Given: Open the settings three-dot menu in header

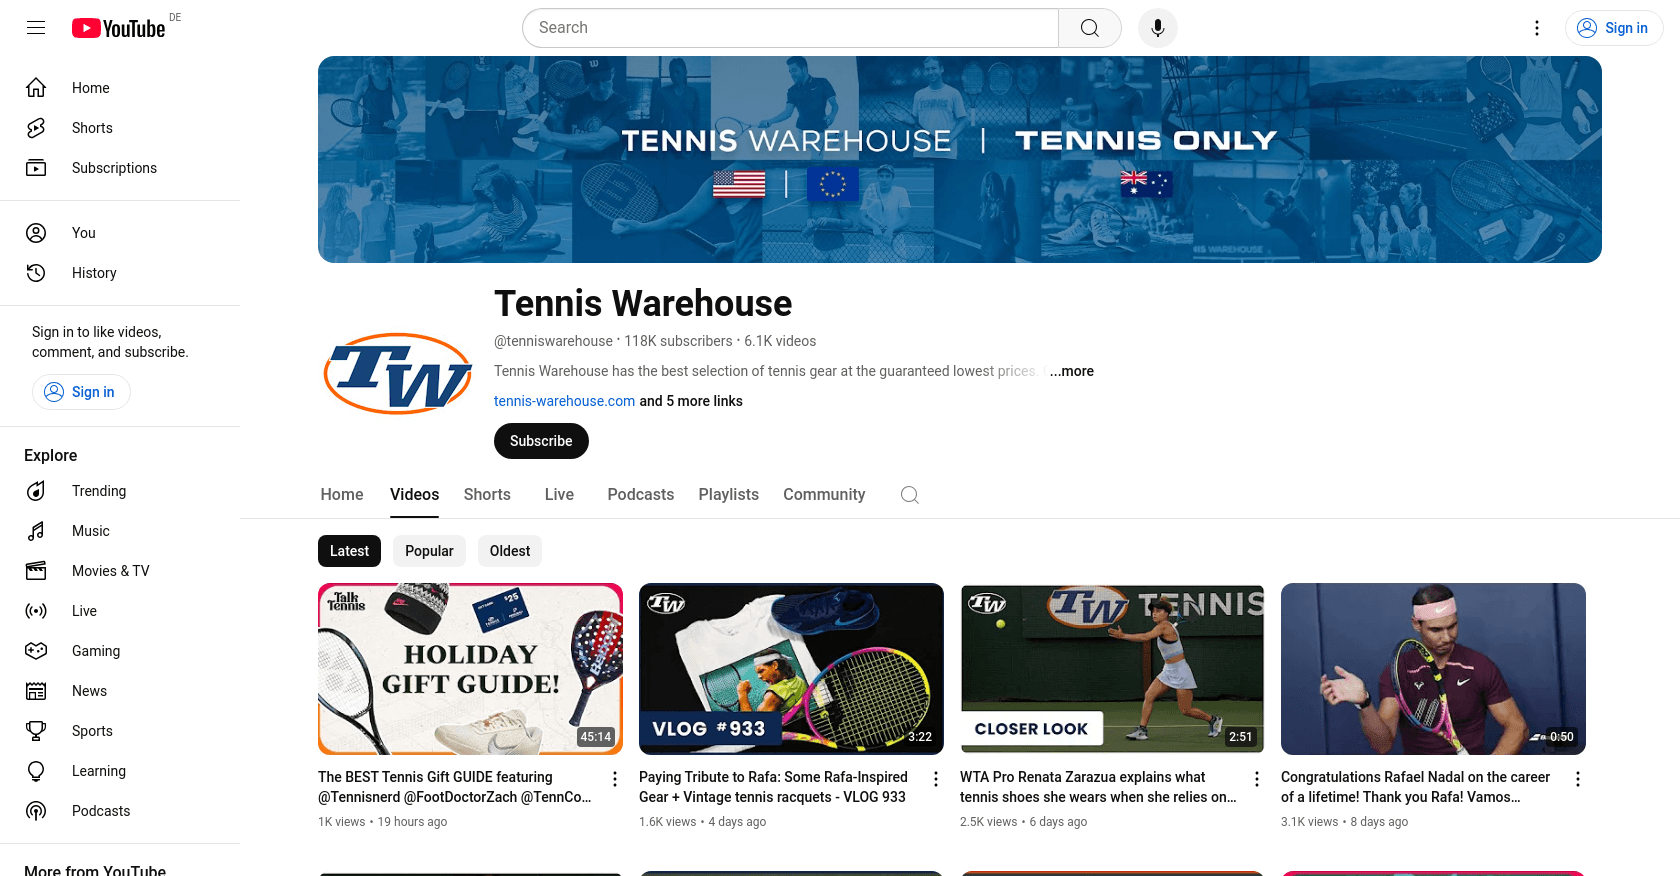Looking at the screenshot, I should pyautogui.click(x=1537, y=28).
